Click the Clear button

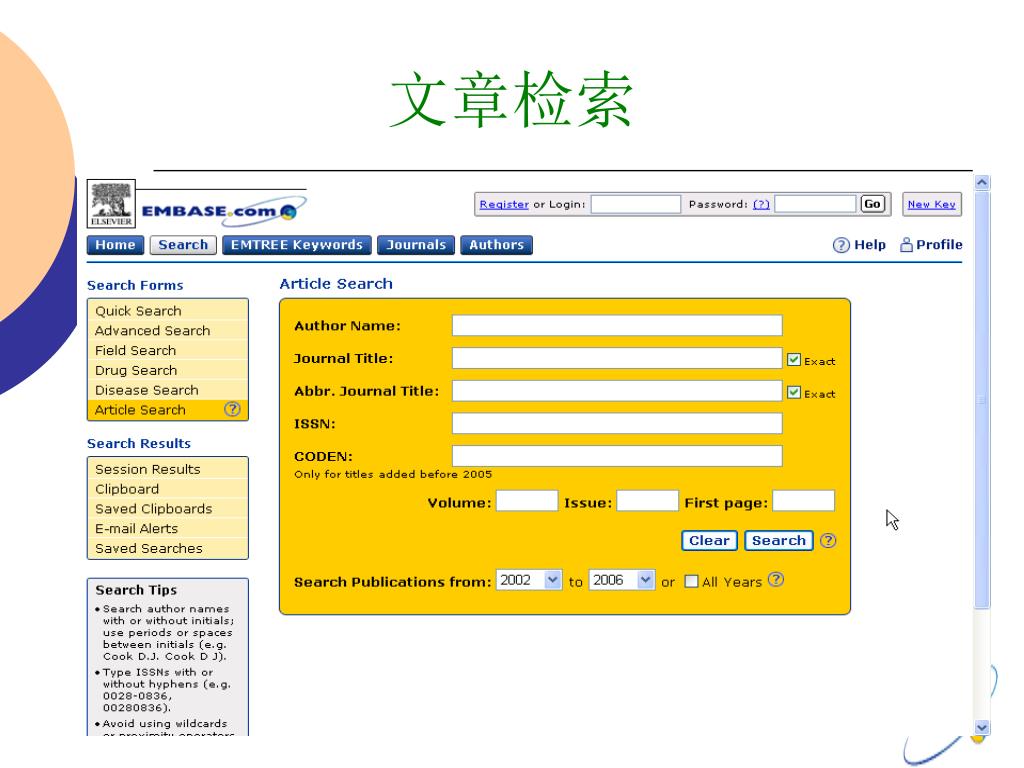(x=709, y=541)
